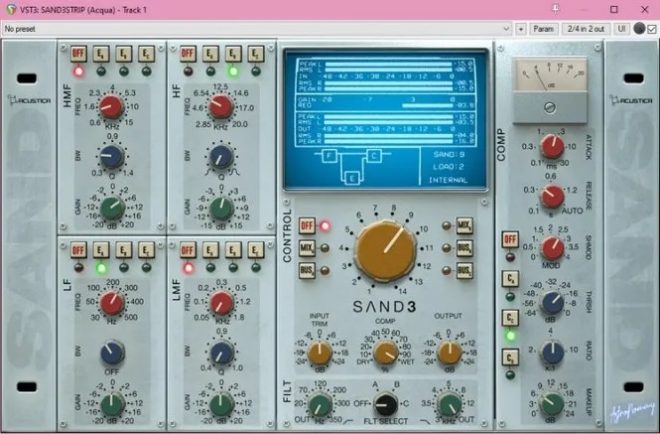The height and width of the screenshot is (434, 660).
Task: Select the first E button in LMF
Action: click(210, 250)
